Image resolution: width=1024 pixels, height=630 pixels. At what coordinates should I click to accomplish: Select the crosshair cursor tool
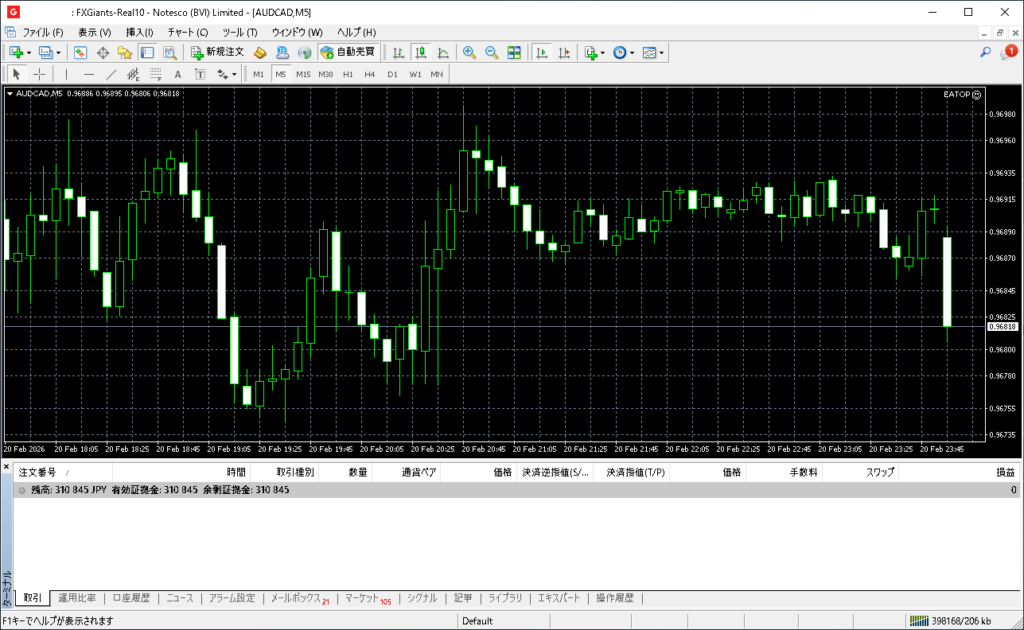click(39, 74)
